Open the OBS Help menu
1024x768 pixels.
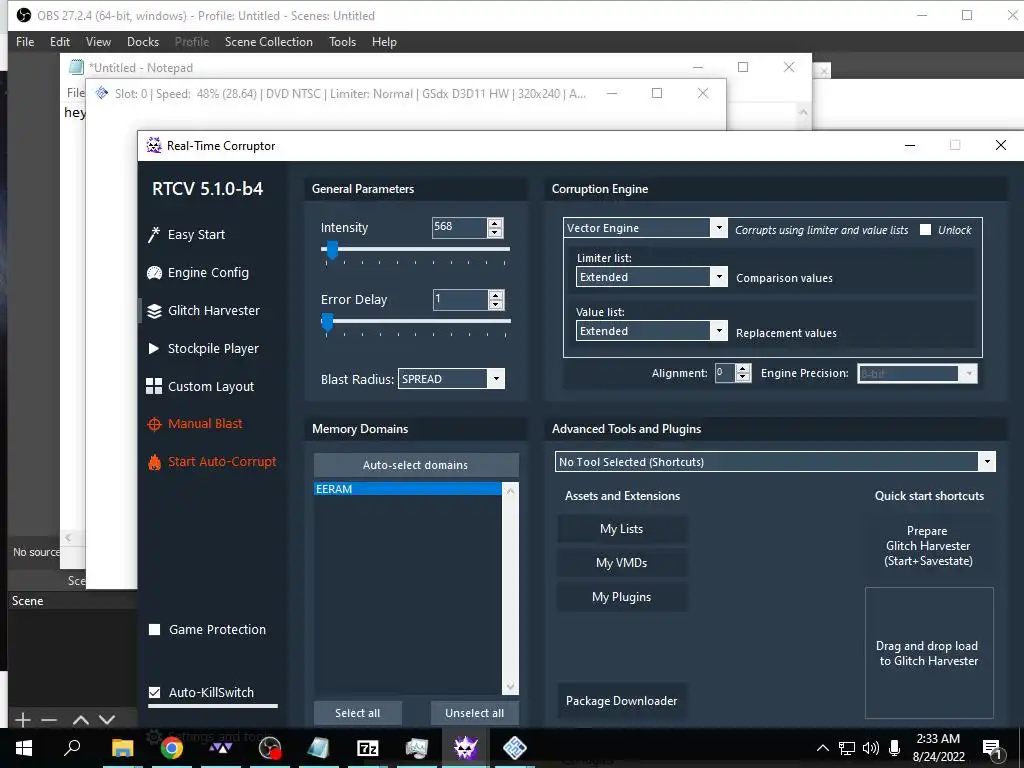[384, 42]
